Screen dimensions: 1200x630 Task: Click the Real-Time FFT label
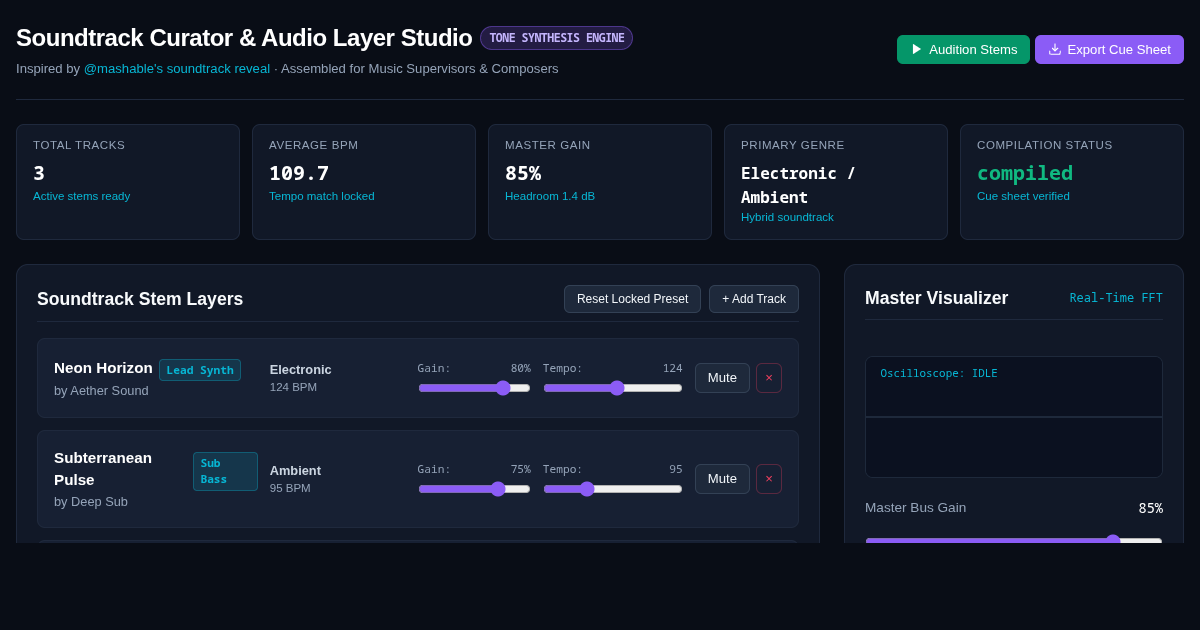1116,298
